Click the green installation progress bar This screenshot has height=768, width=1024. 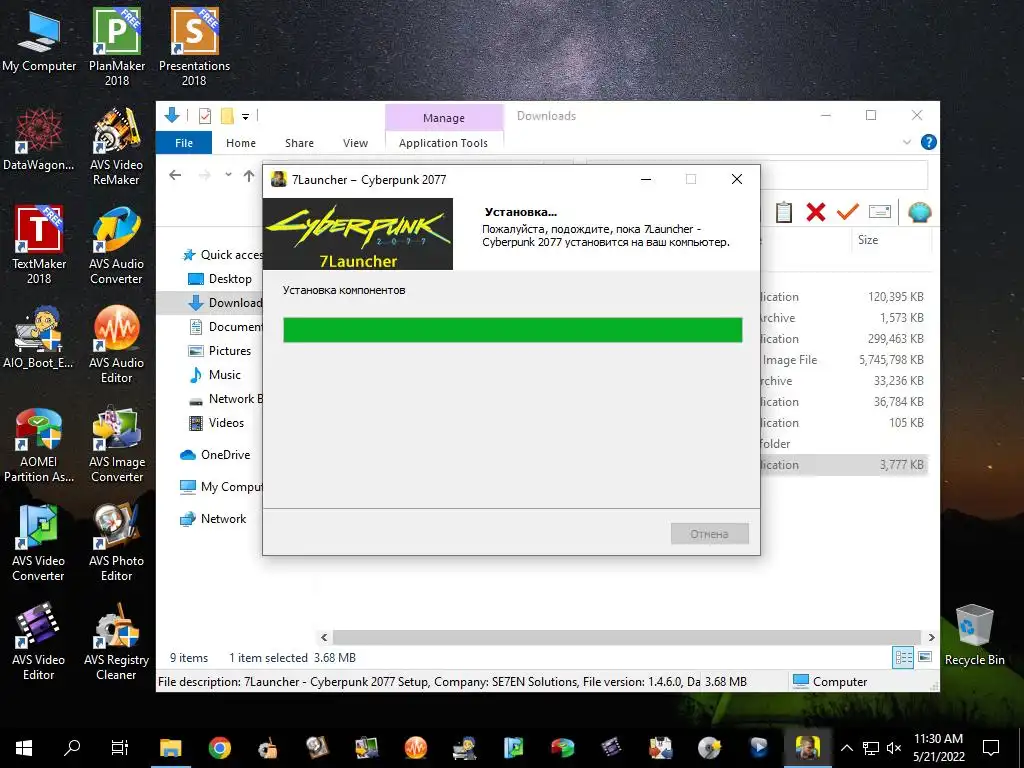(513, 330)
